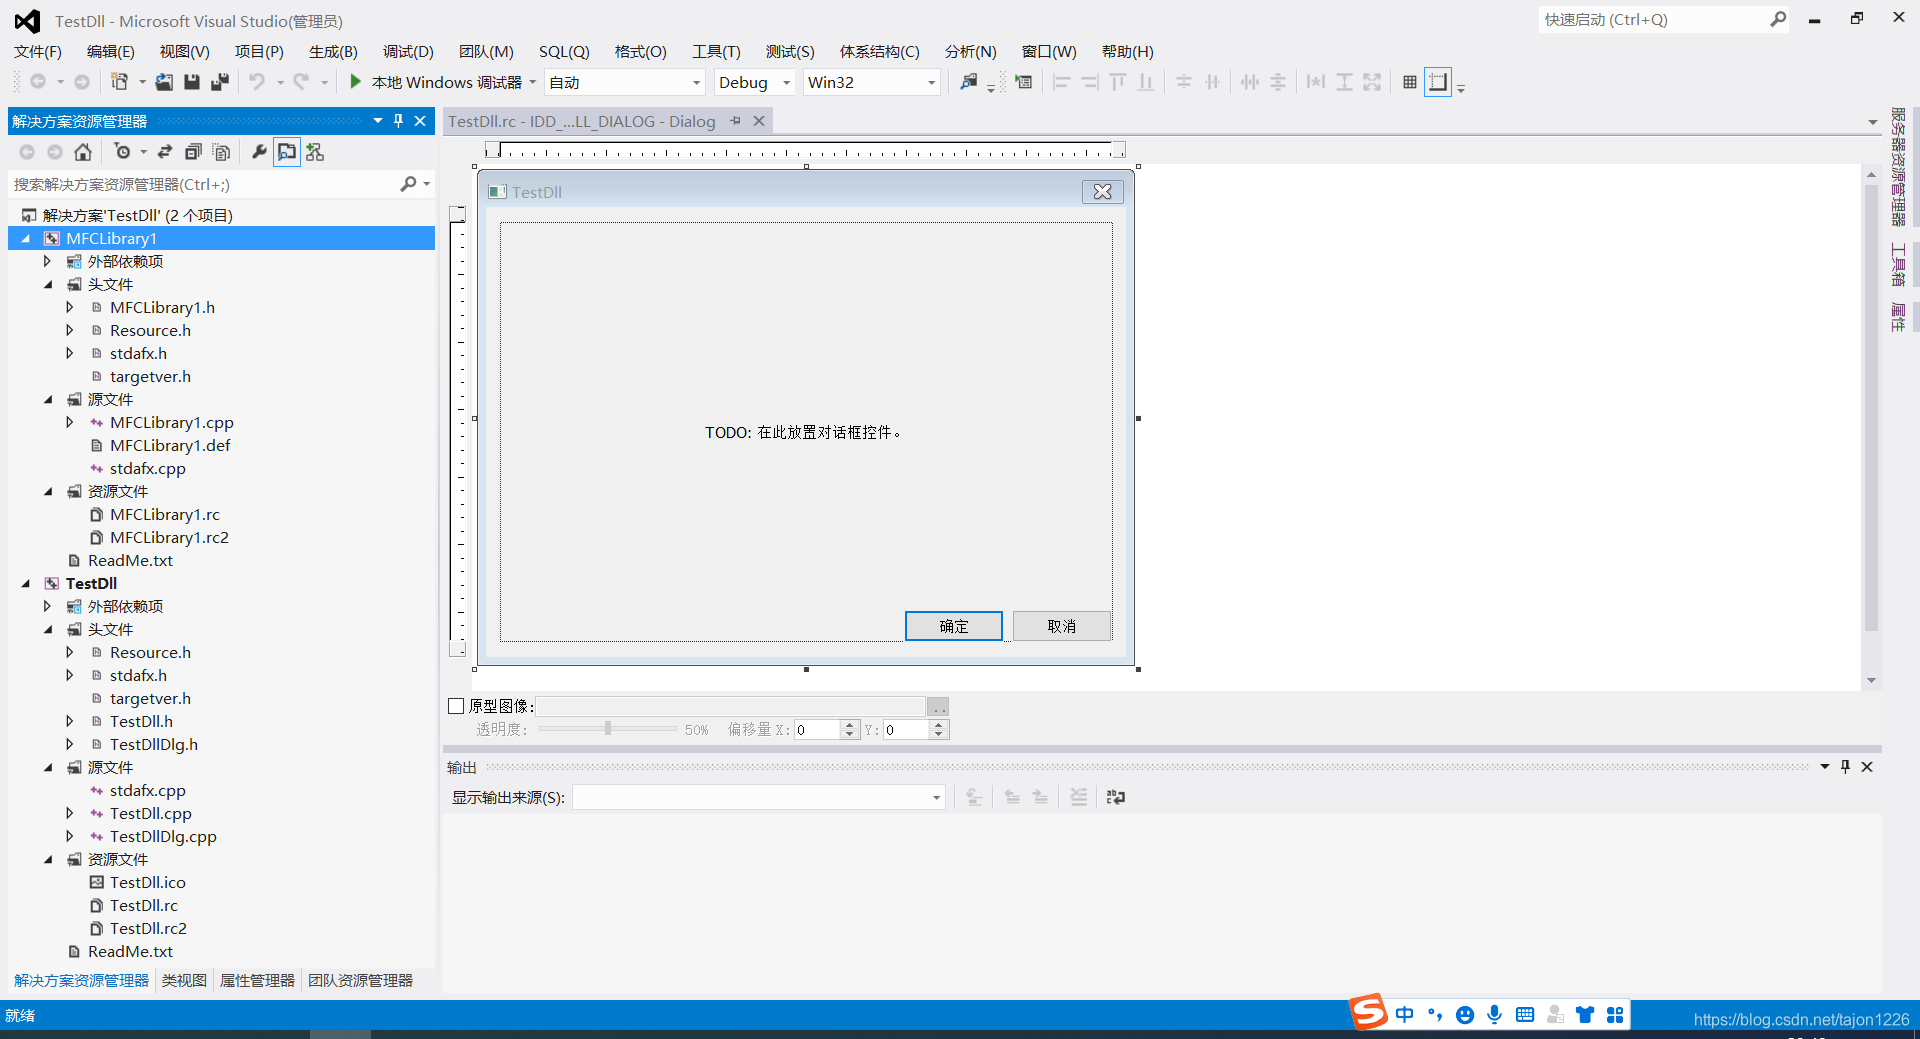1920x1039 pixels.
Task: Click the 取消 button in the dialog design
Action: click(1062, 626)
